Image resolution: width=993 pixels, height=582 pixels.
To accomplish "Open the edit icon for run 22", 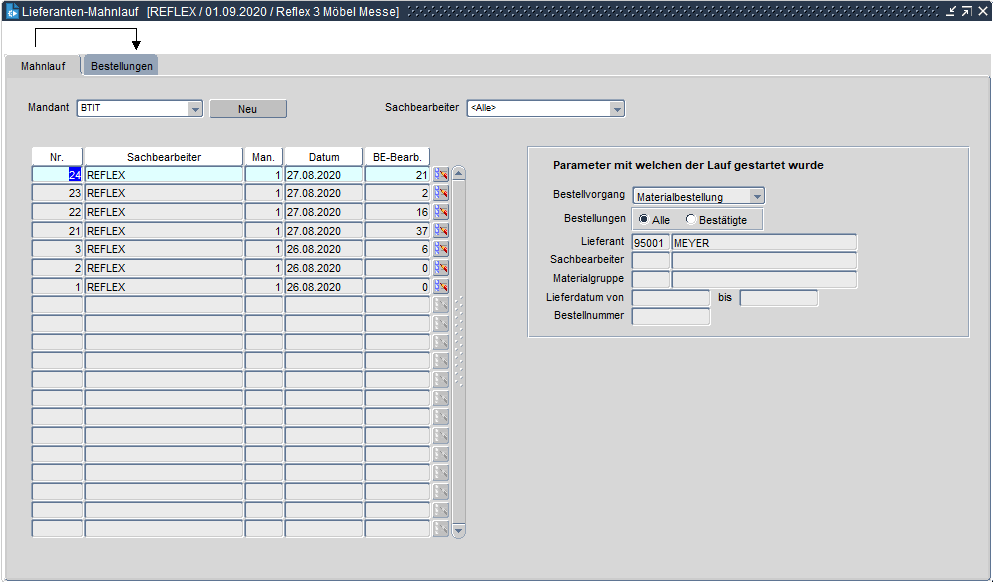I will tap(440, 212).
